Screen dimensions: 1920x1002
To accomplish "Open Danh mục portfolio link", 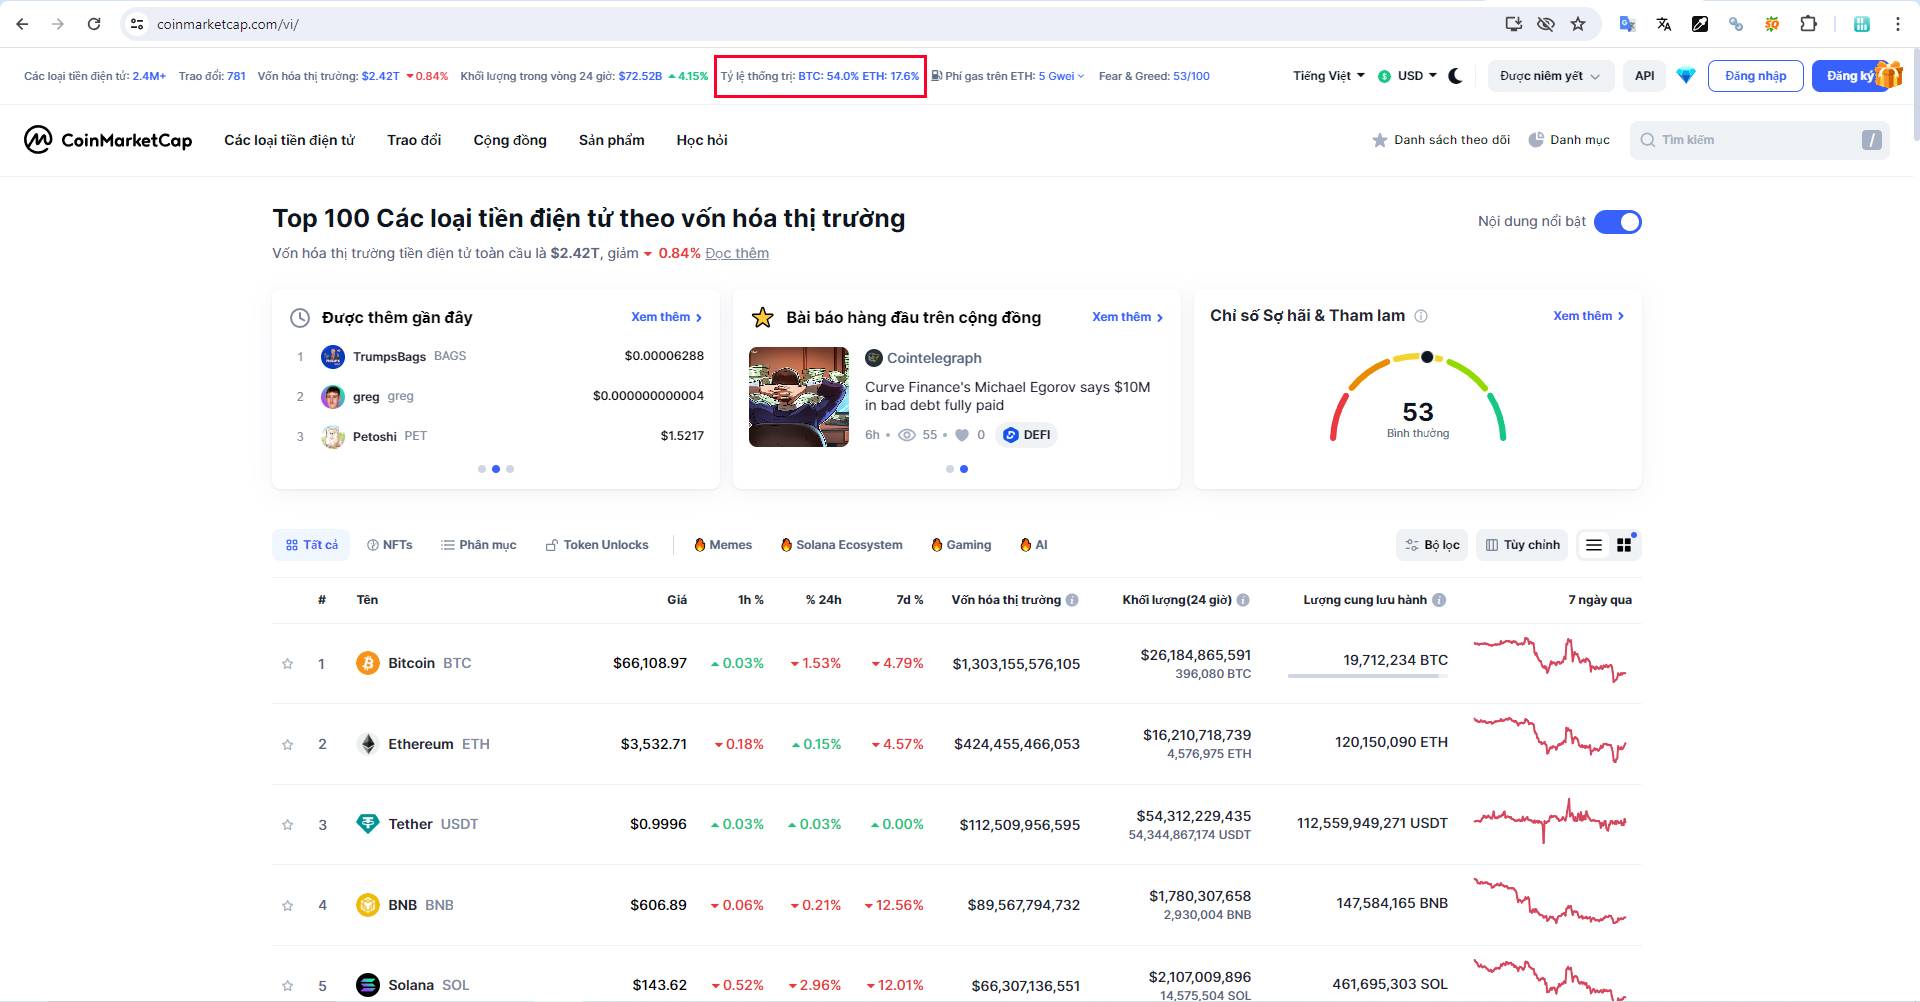I will [x=1569, y=140].
